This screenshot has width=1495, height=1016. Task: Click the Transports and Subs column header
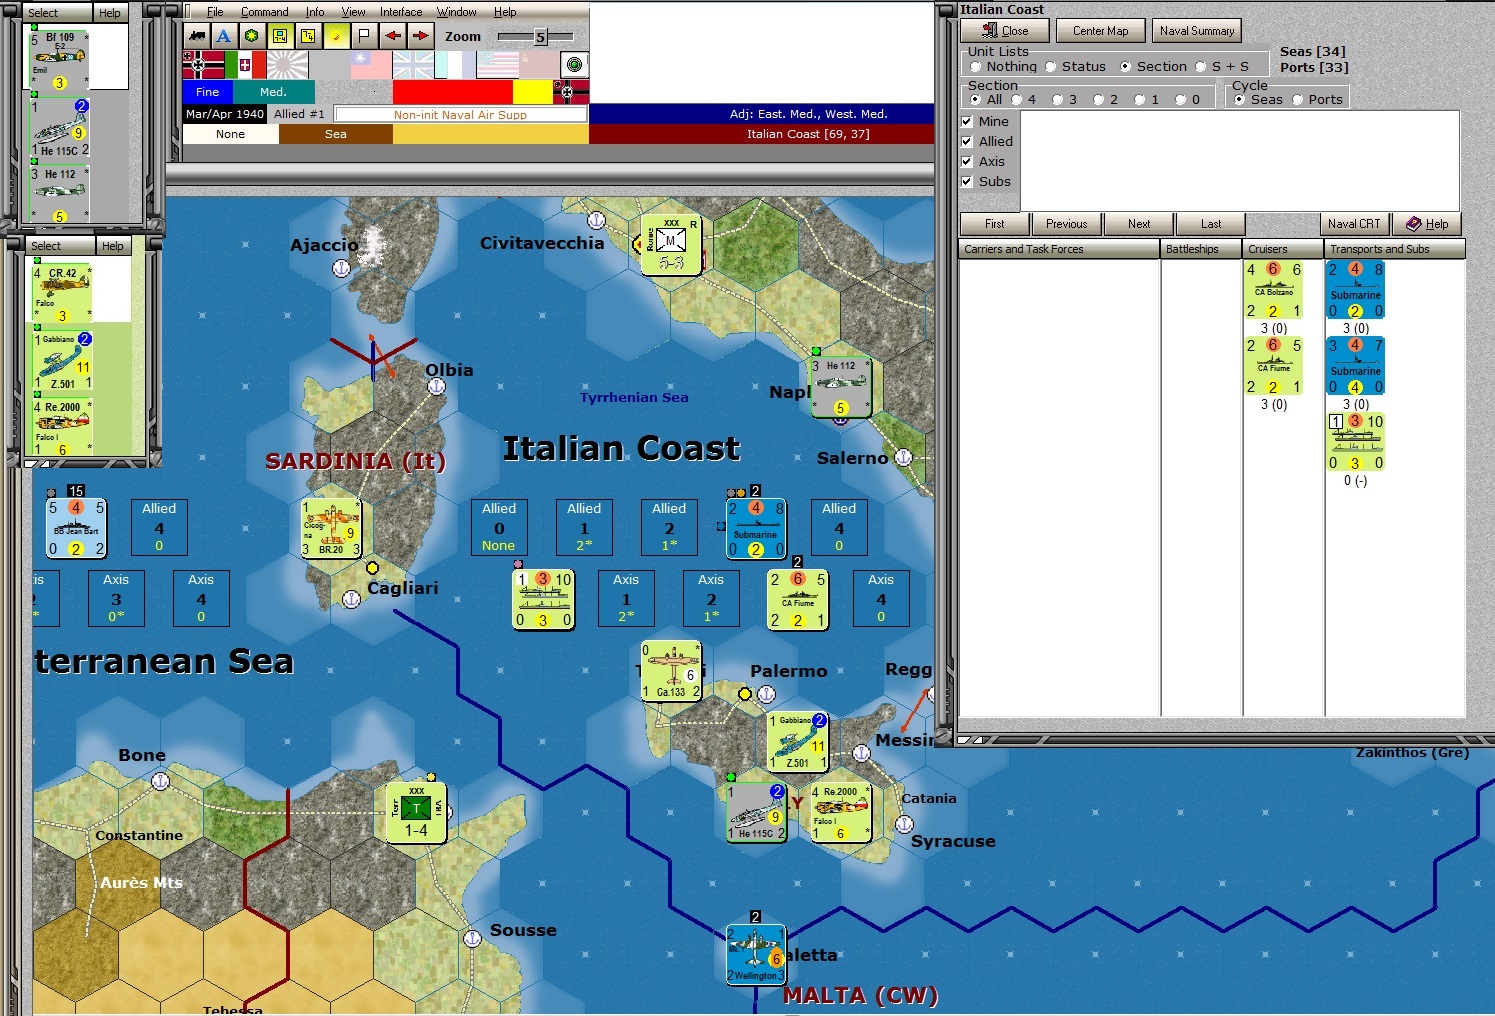(x=1395, y=249)
